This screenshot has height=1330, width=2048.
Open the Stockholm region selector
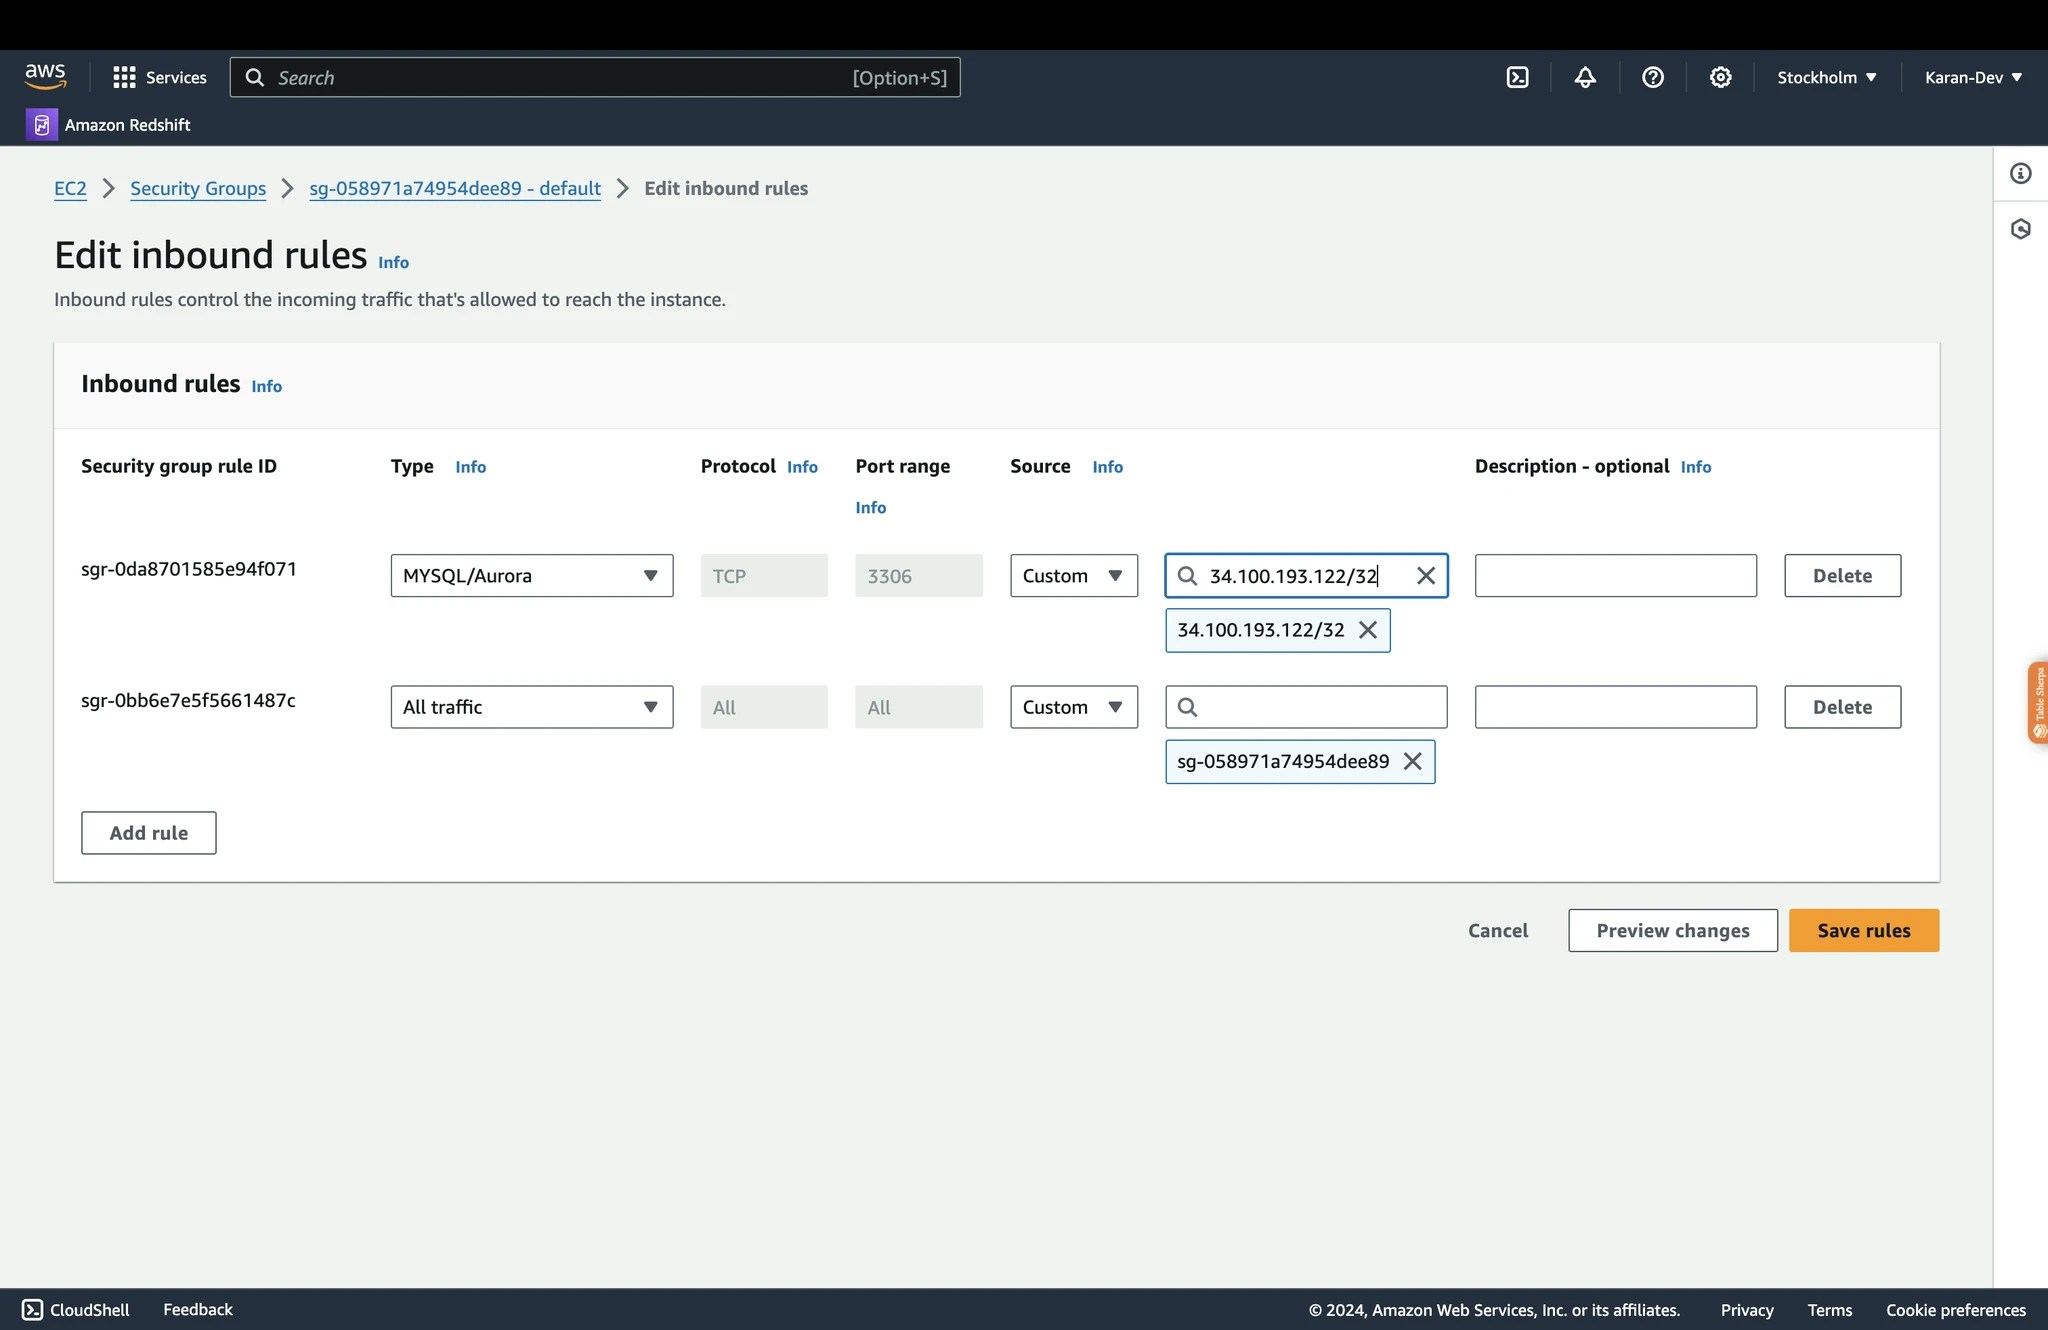(1826, 77)
